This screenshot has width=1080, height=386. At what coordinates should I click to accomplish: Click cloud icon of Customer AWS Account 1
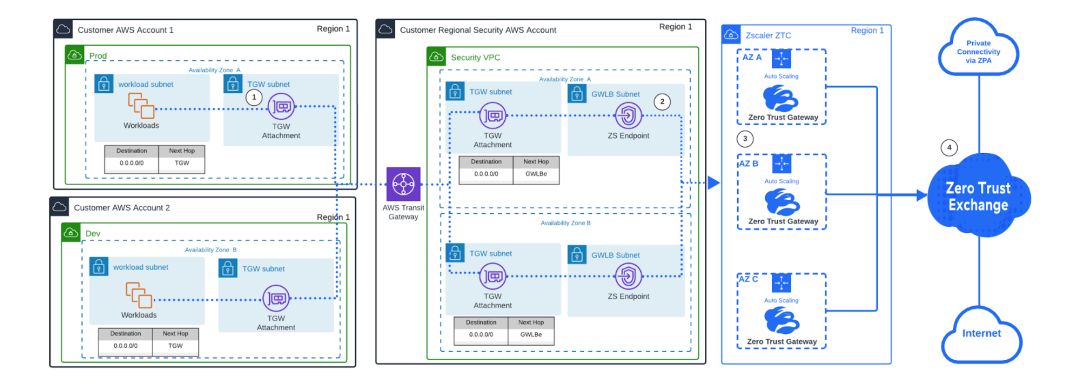[x=63, y=30]
